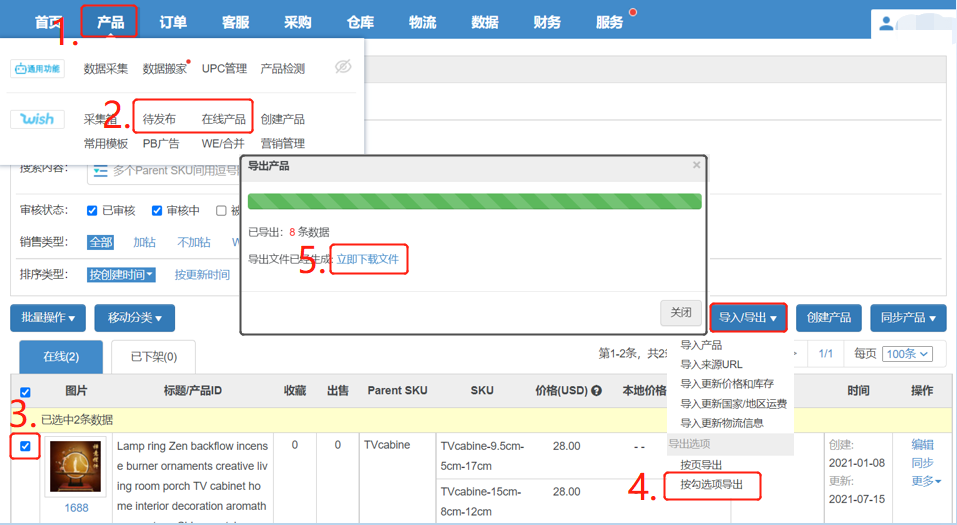
Task: Sort by 按更新时间
Action: [x=202, y=275]
